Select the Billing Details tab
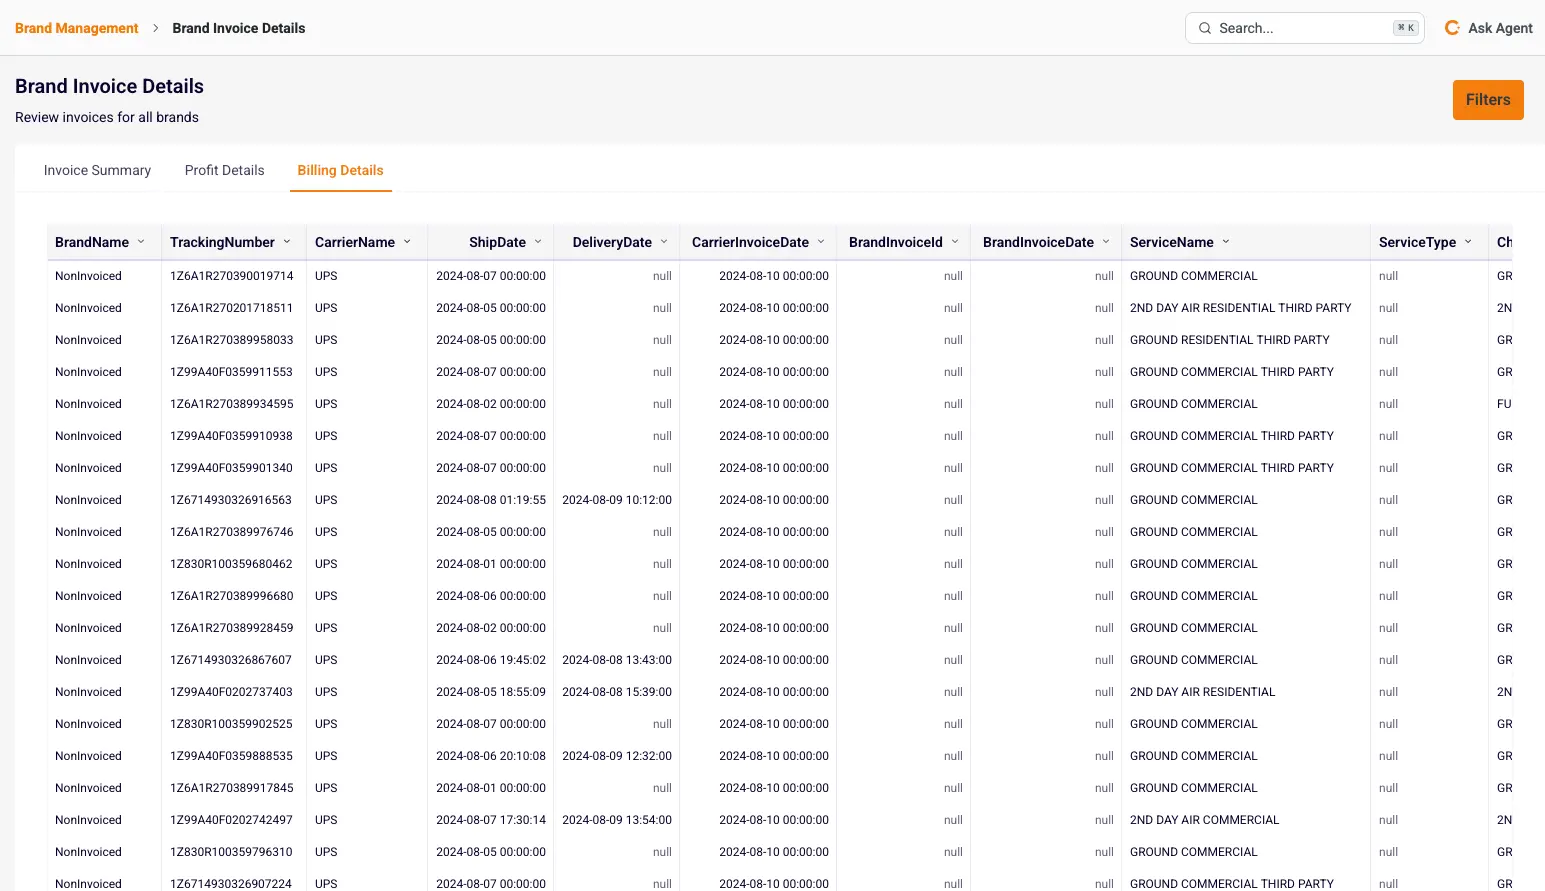 [x=340, y=170]
